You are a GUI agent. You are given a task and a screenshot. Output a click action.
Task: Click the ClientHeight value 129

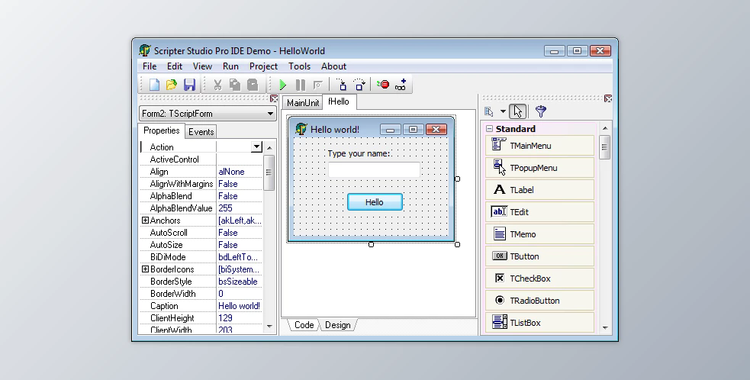225,318
